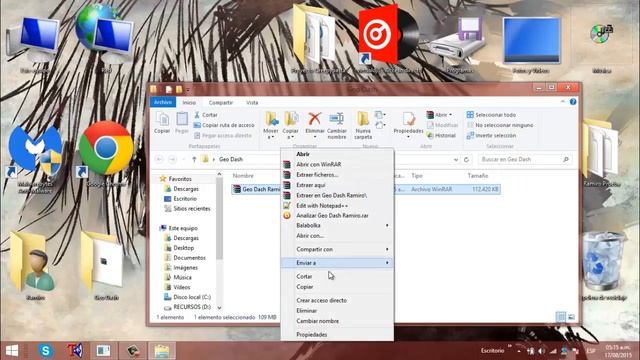Screen dimensions: 640x360
Task: Open the Archivo tab
Action: click(163, 102)
